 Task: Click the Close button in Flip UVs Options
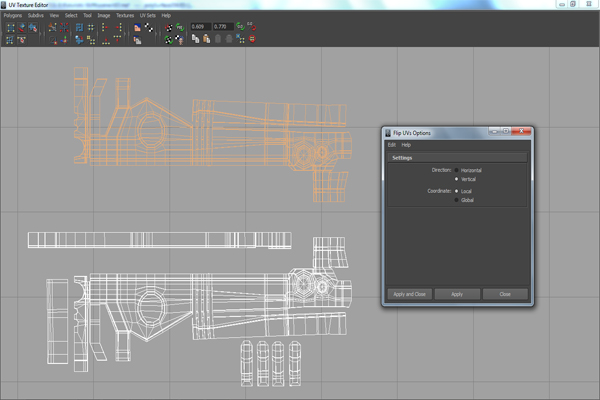(x=505, y=294)
